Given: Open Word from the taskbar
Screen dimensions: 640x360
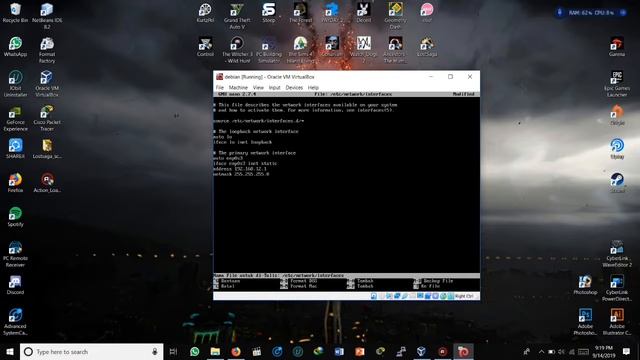Looking at the screenshot, I should [339, 351].
